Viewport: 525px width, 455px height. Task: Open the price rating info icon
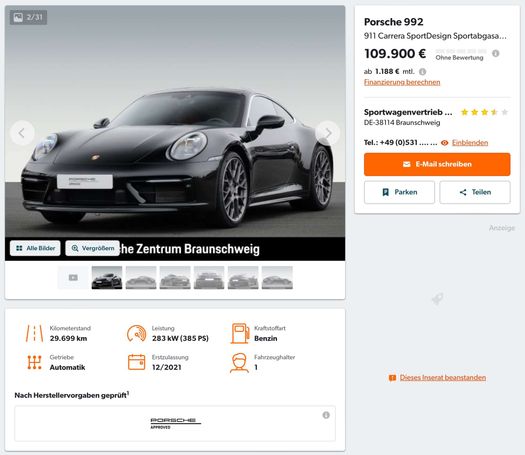pyautogui.click(x=496, y=53)
